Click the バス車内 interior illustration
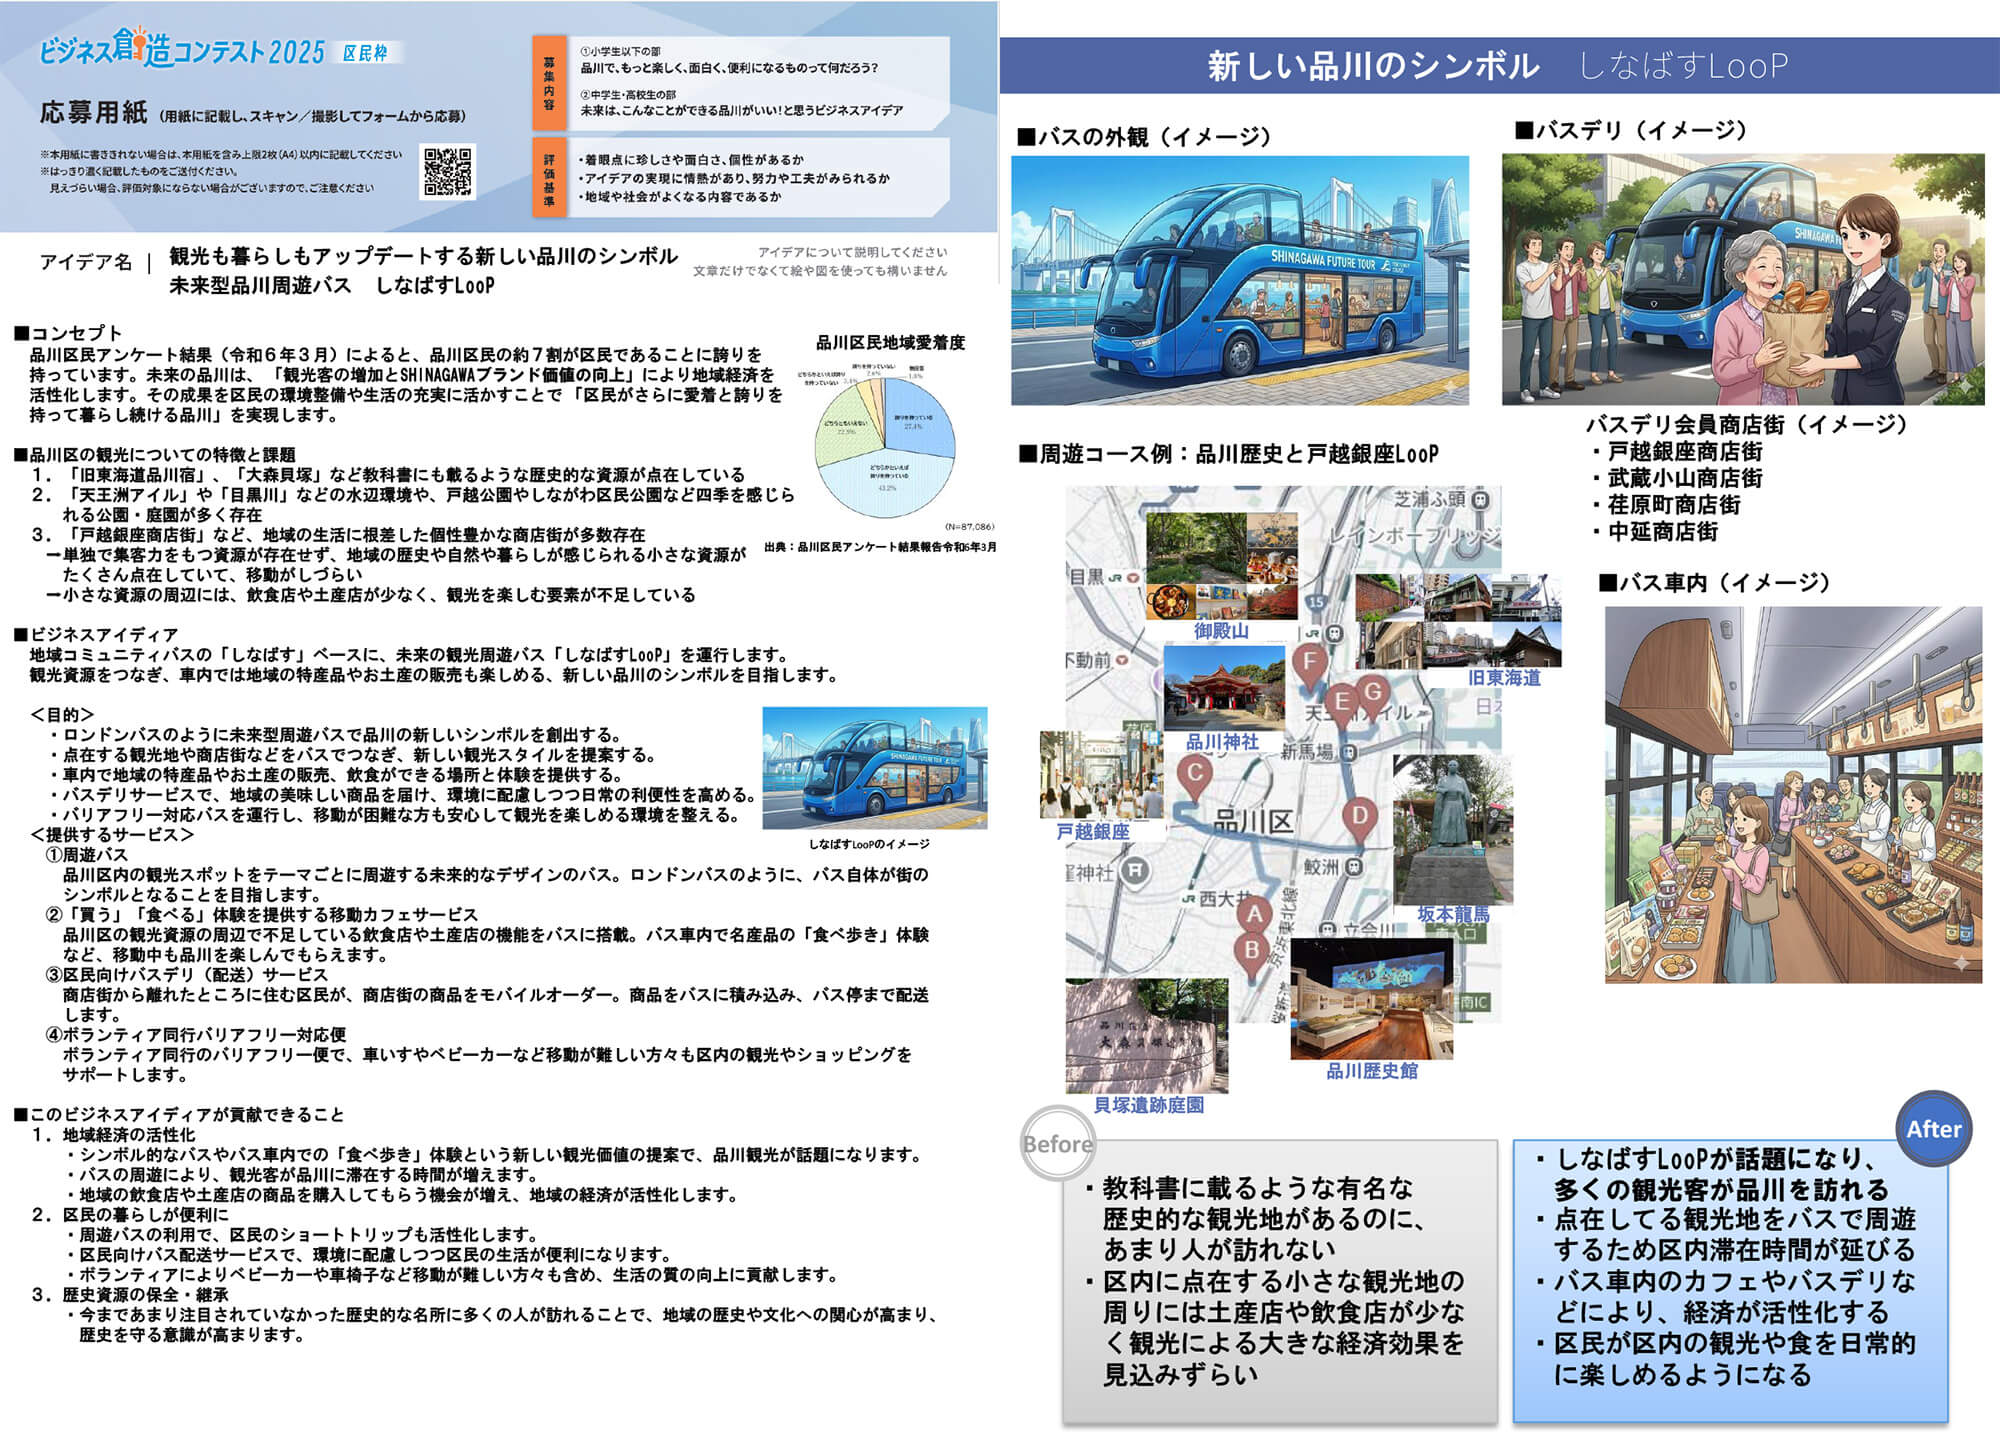The width and height of the screenshot is (2000, 1444). [x=1792, y=794]
